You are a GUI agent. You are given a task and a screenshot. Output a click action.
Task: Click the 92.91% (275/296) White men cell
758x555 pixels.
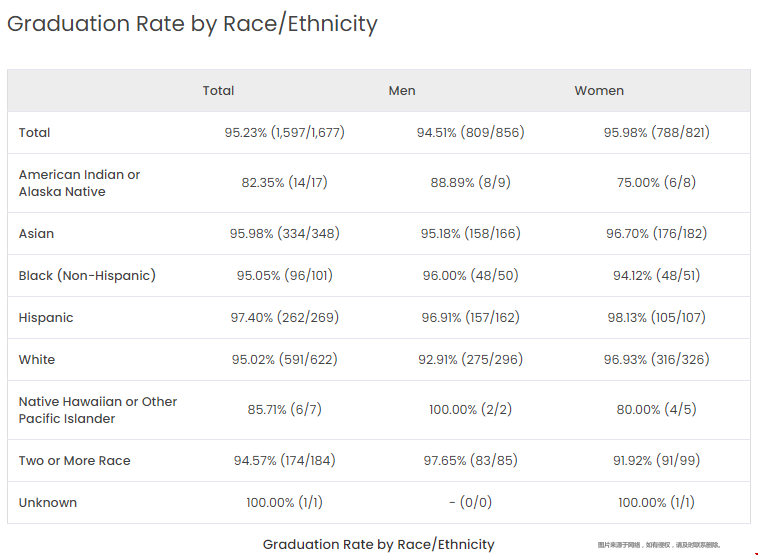[470, 360]
